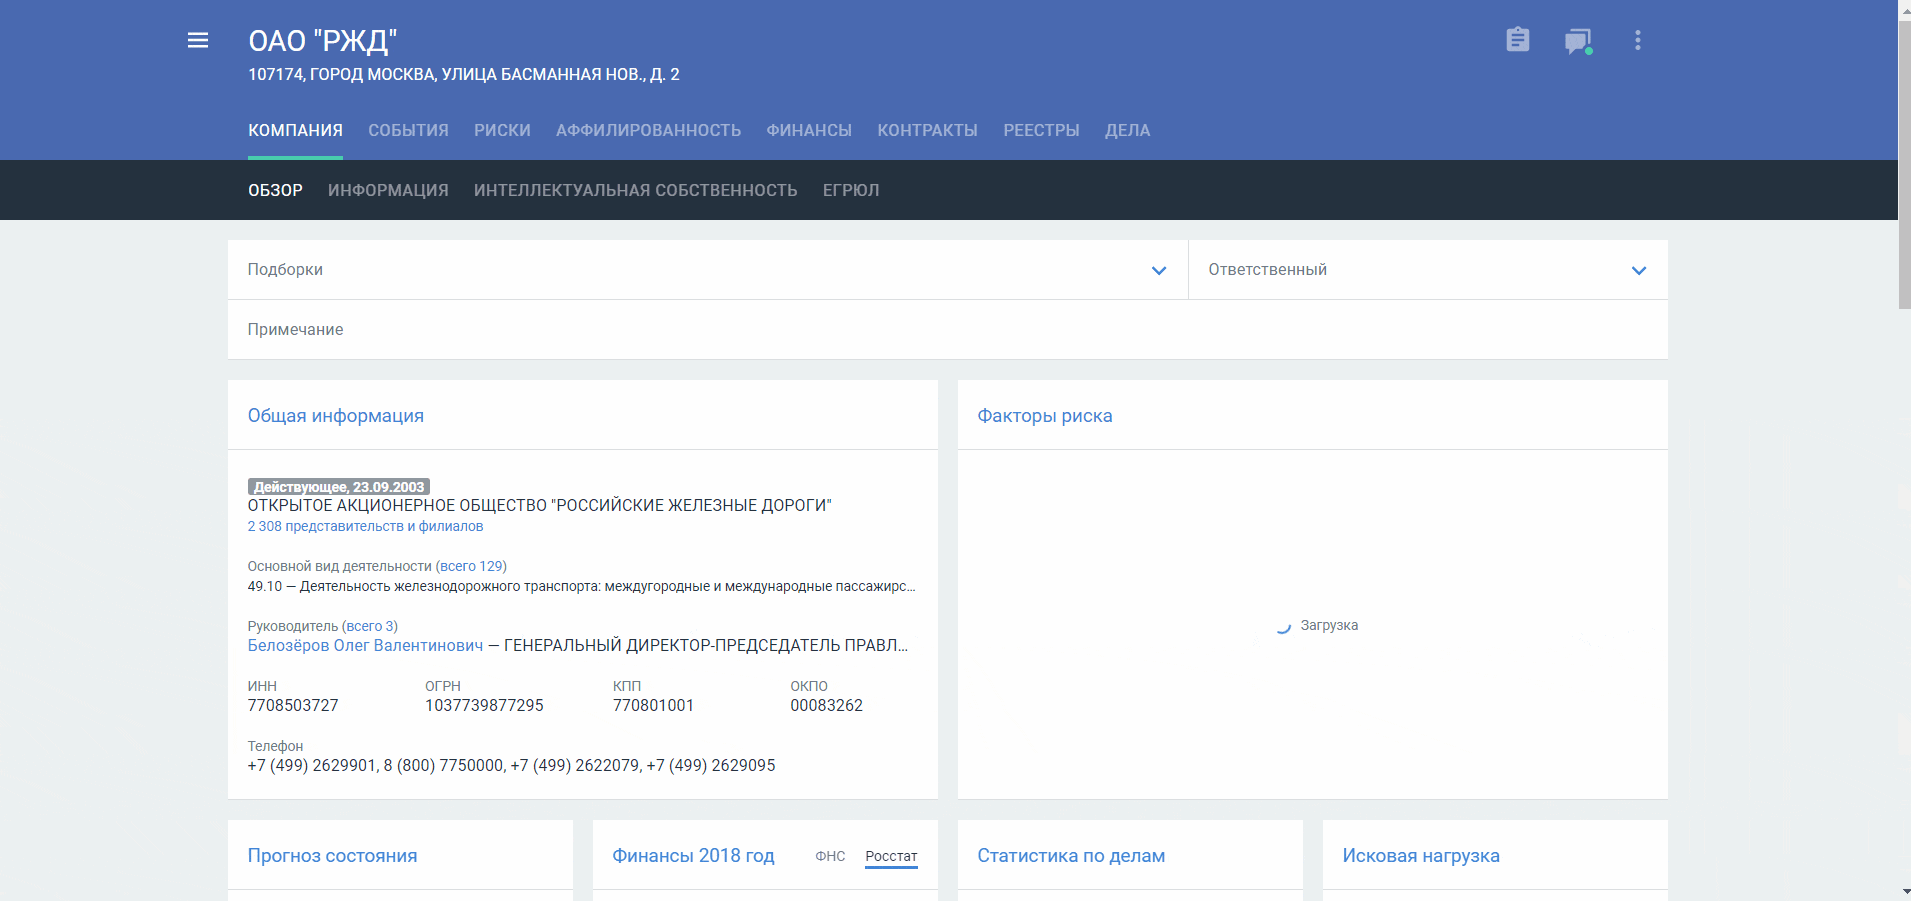
Task: Expand the Подборки dropdown
Action: pyautogui.click(x=707, y=270)
